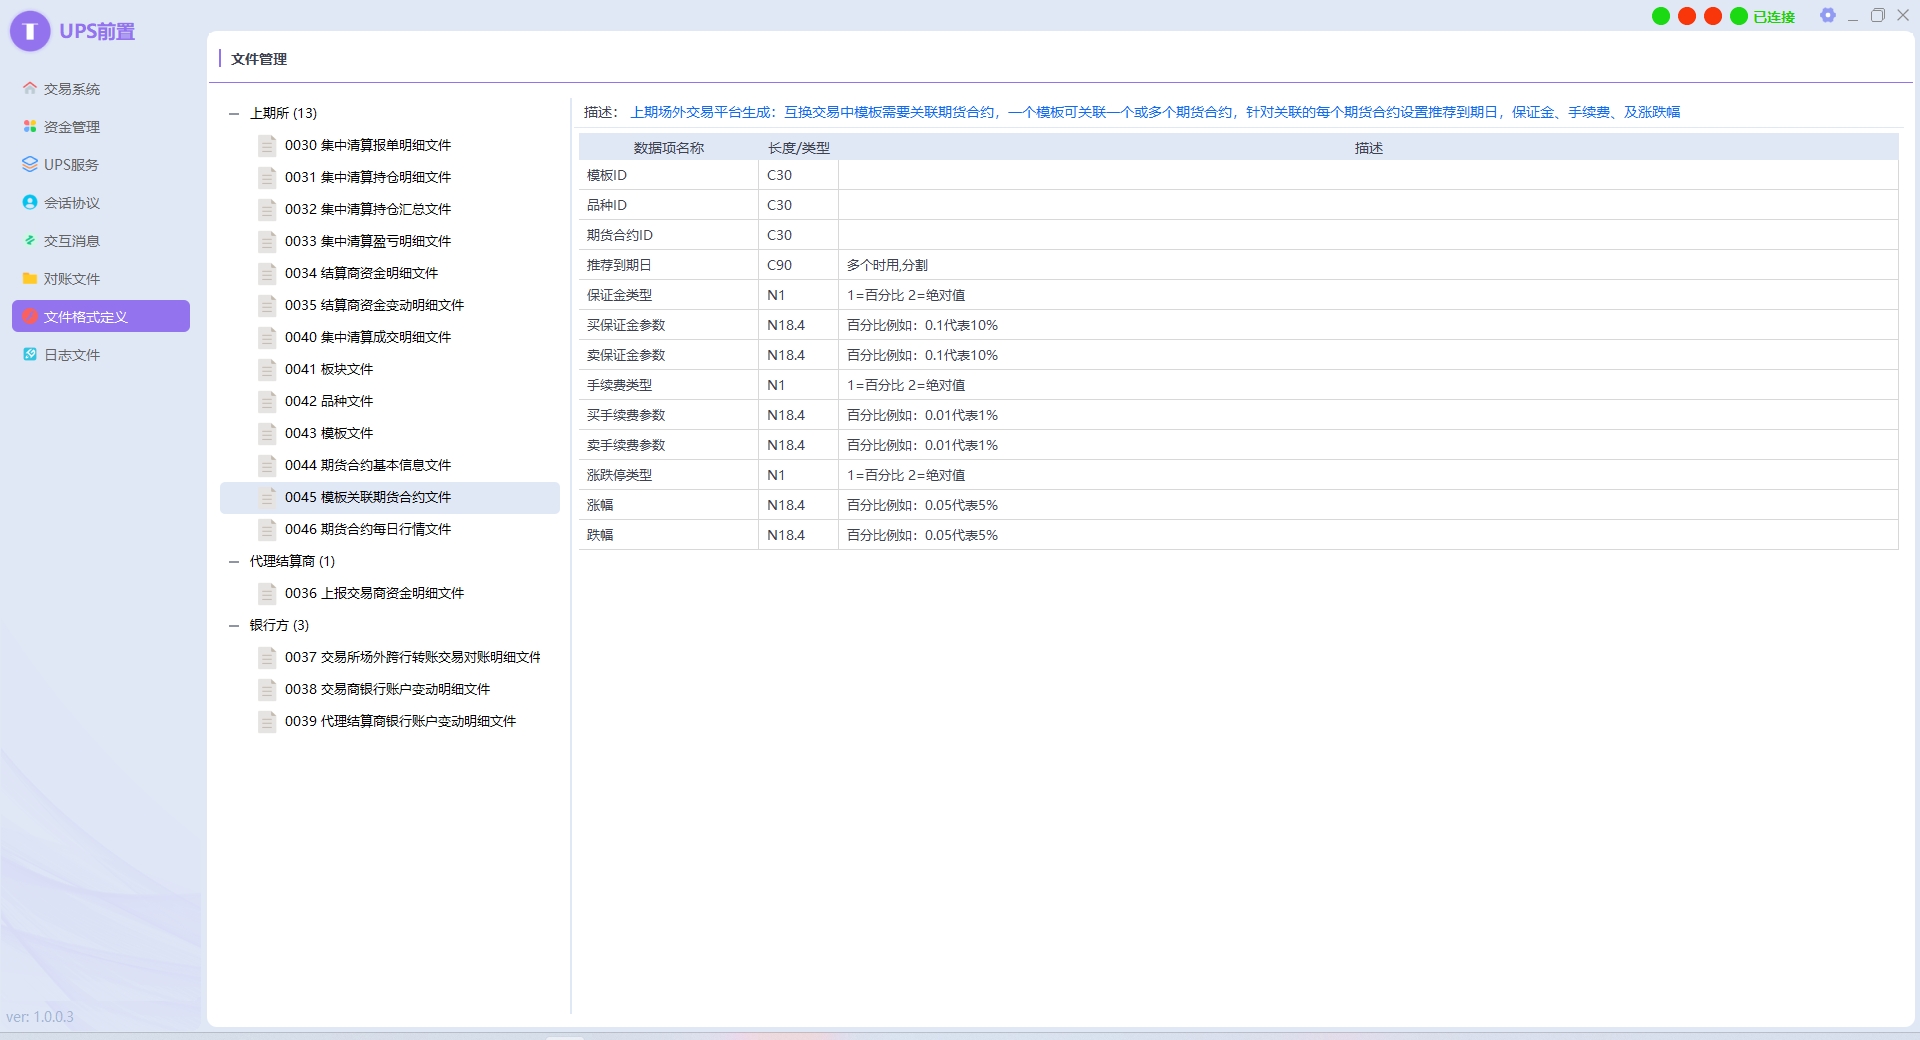Click the UPS前置 application title text

point(97,31)
